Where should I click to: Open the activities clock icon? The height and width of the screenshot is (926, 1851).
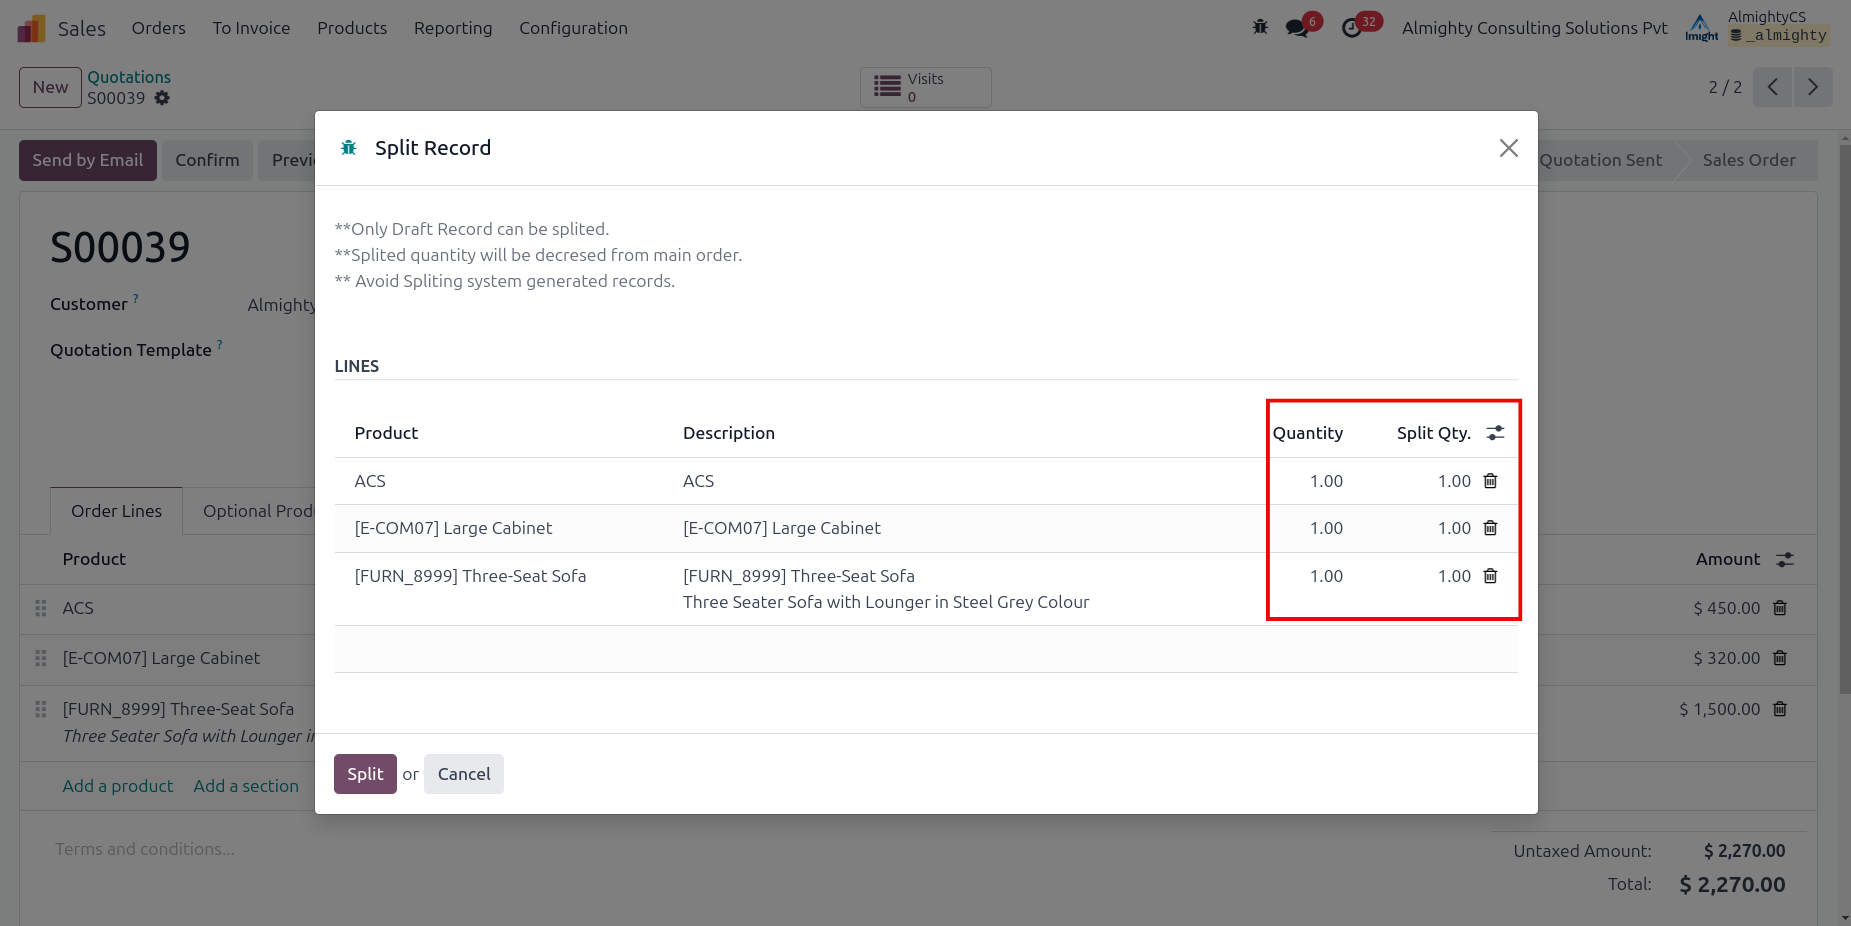tap(1352, 28)
